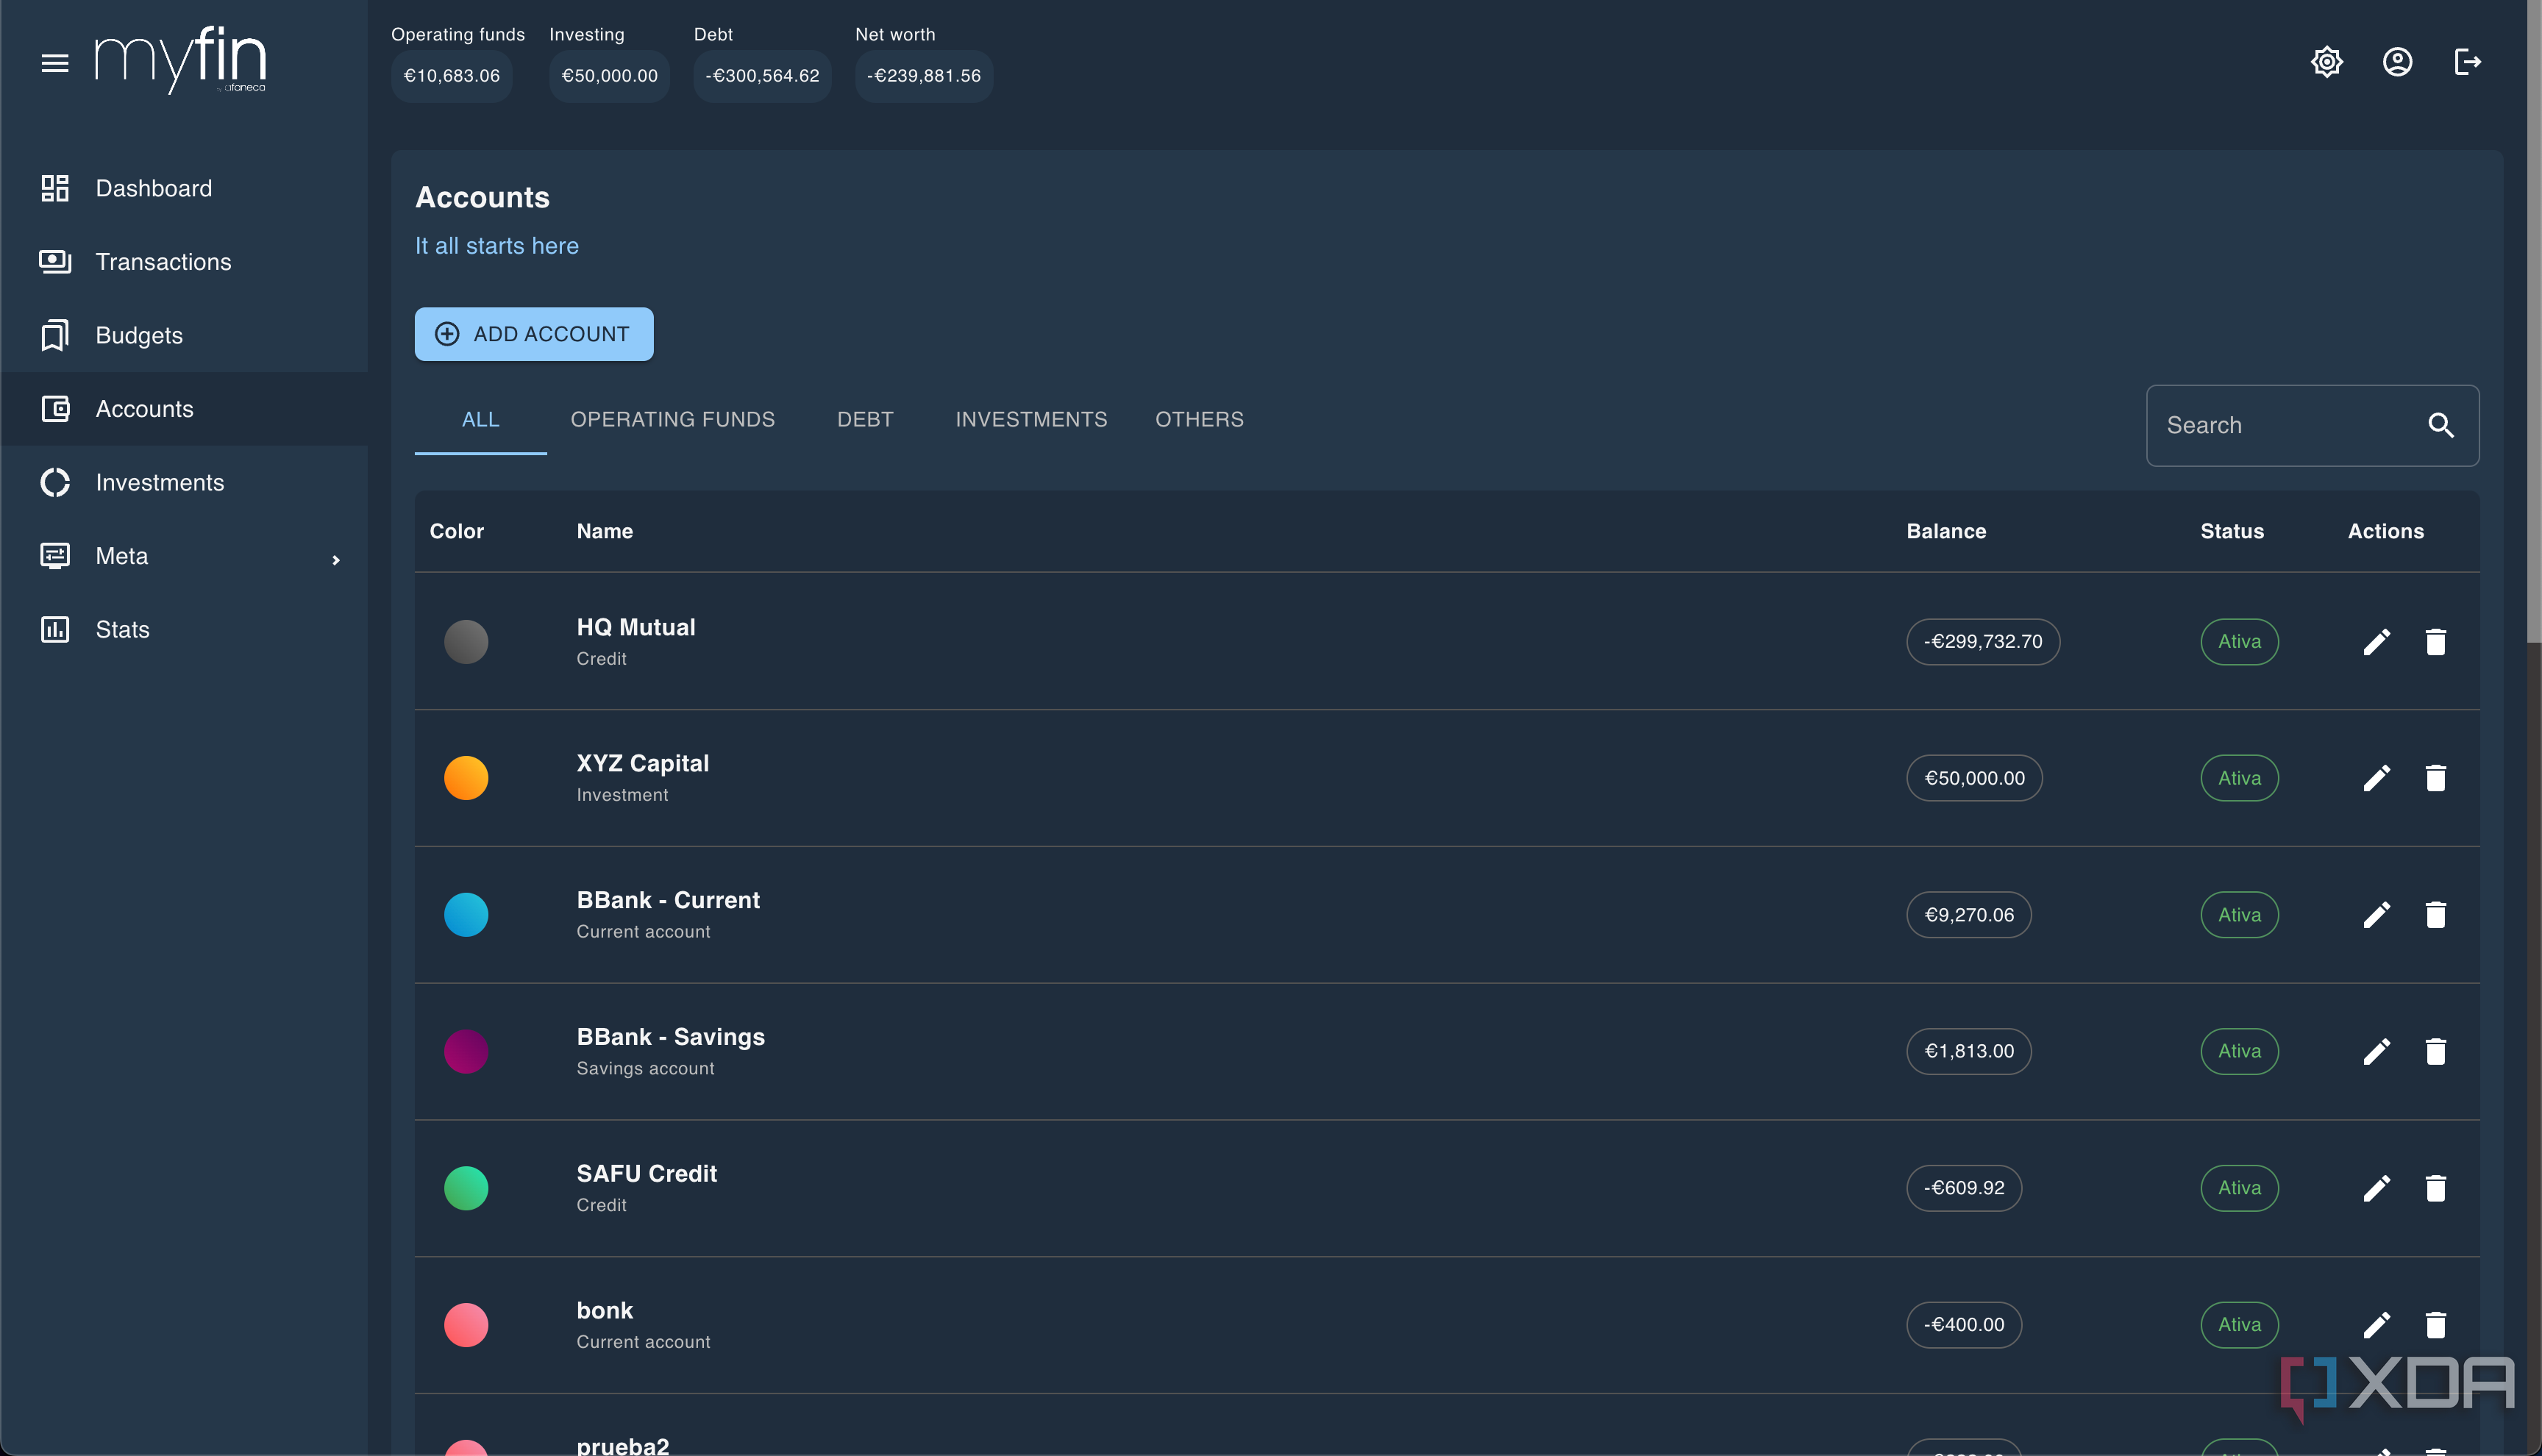Toggle the hamburger menu icon
The width and height of the screenshot is (2542, 1456).
coord(55,63)
